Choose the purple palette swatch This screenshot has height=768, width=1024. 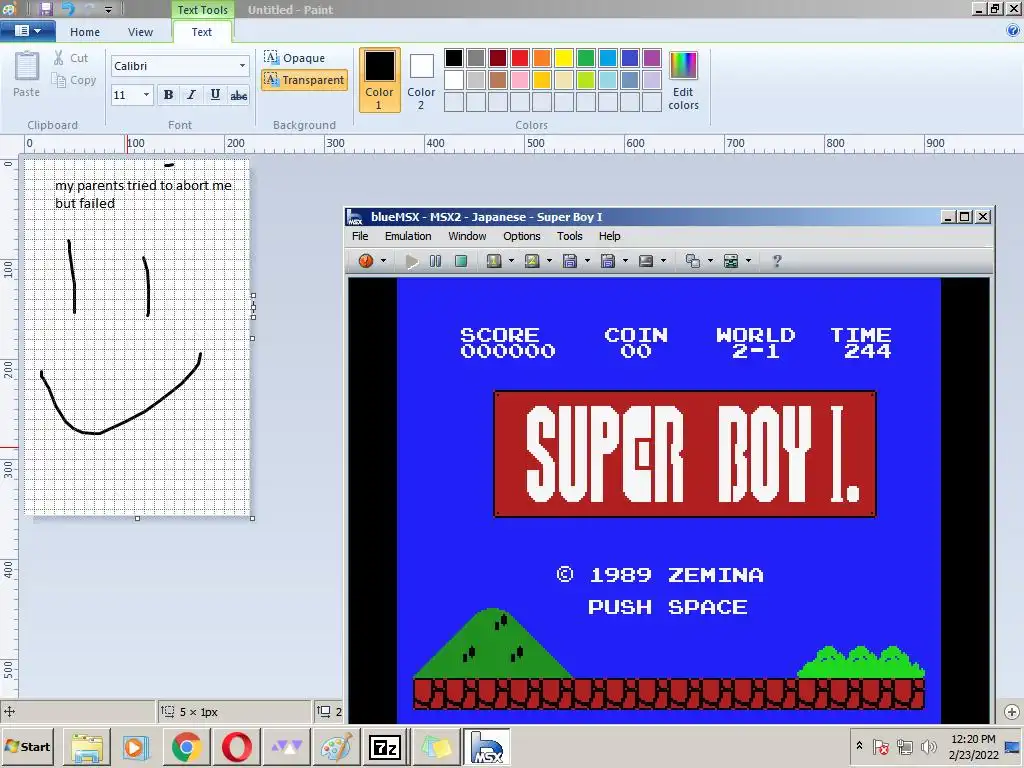652,58
